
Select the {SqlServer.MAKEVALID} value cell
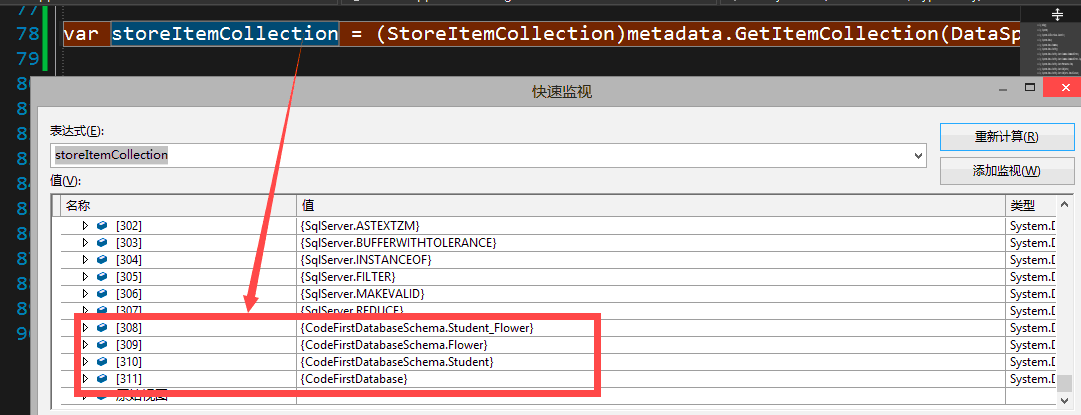click(651, 294)
